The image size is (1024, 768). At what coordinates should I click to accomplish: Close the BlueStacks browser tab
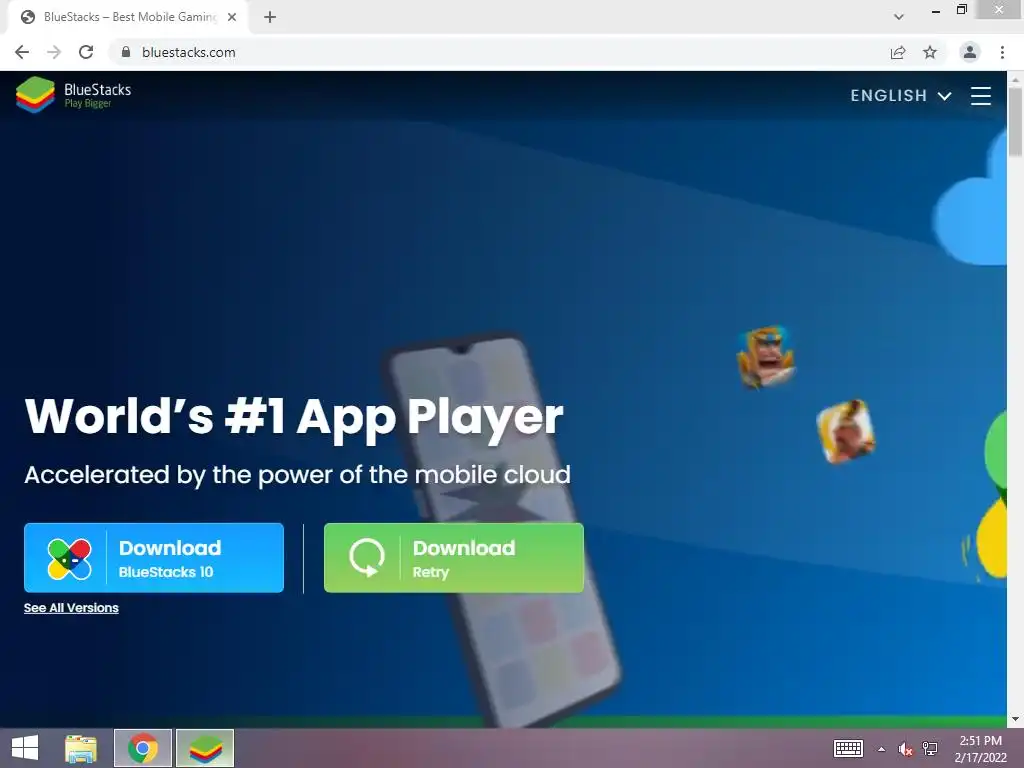[x=232, y=17]
